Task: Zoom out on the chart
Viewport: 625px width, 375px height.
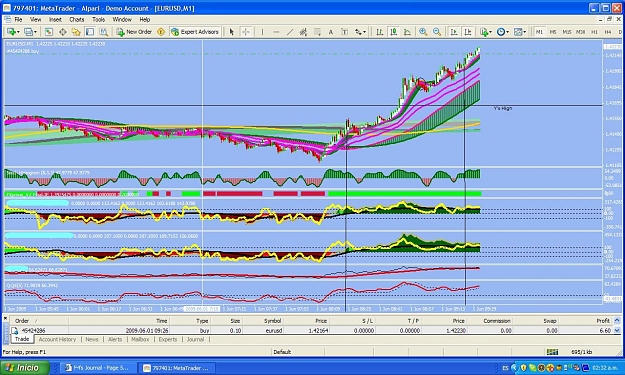Action: click(437, 32)
